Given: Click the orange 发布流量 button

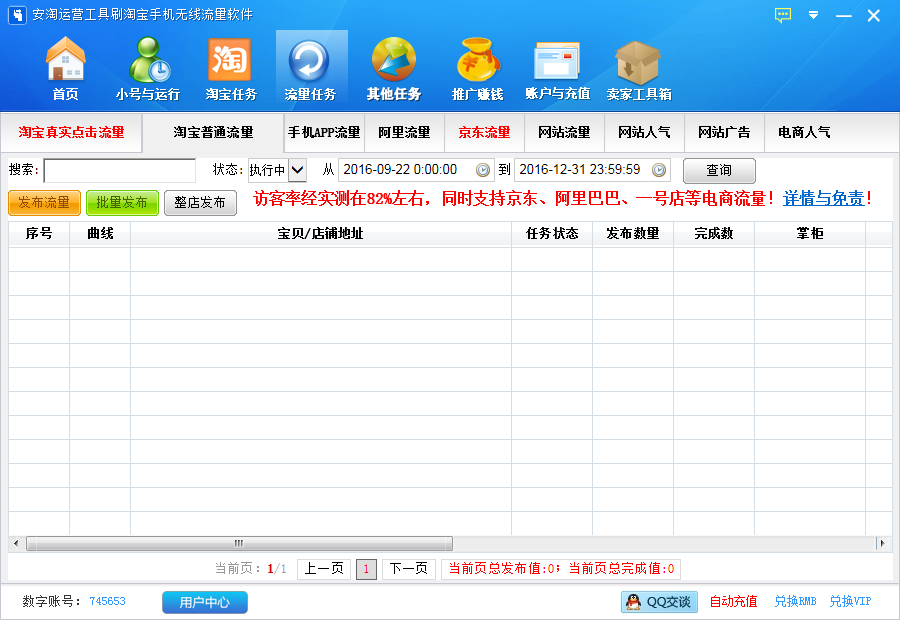Looking at the screenshot, I should click(44, 203).
